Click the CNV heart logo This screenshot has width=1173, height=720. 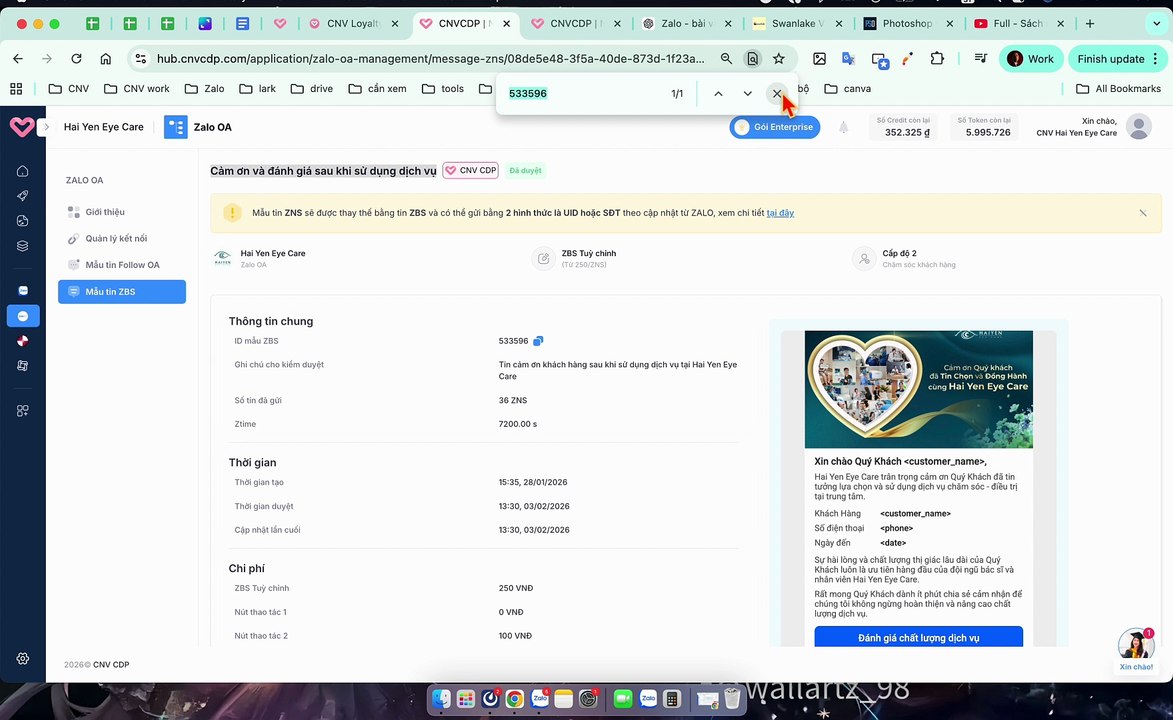tap(22, 126)
